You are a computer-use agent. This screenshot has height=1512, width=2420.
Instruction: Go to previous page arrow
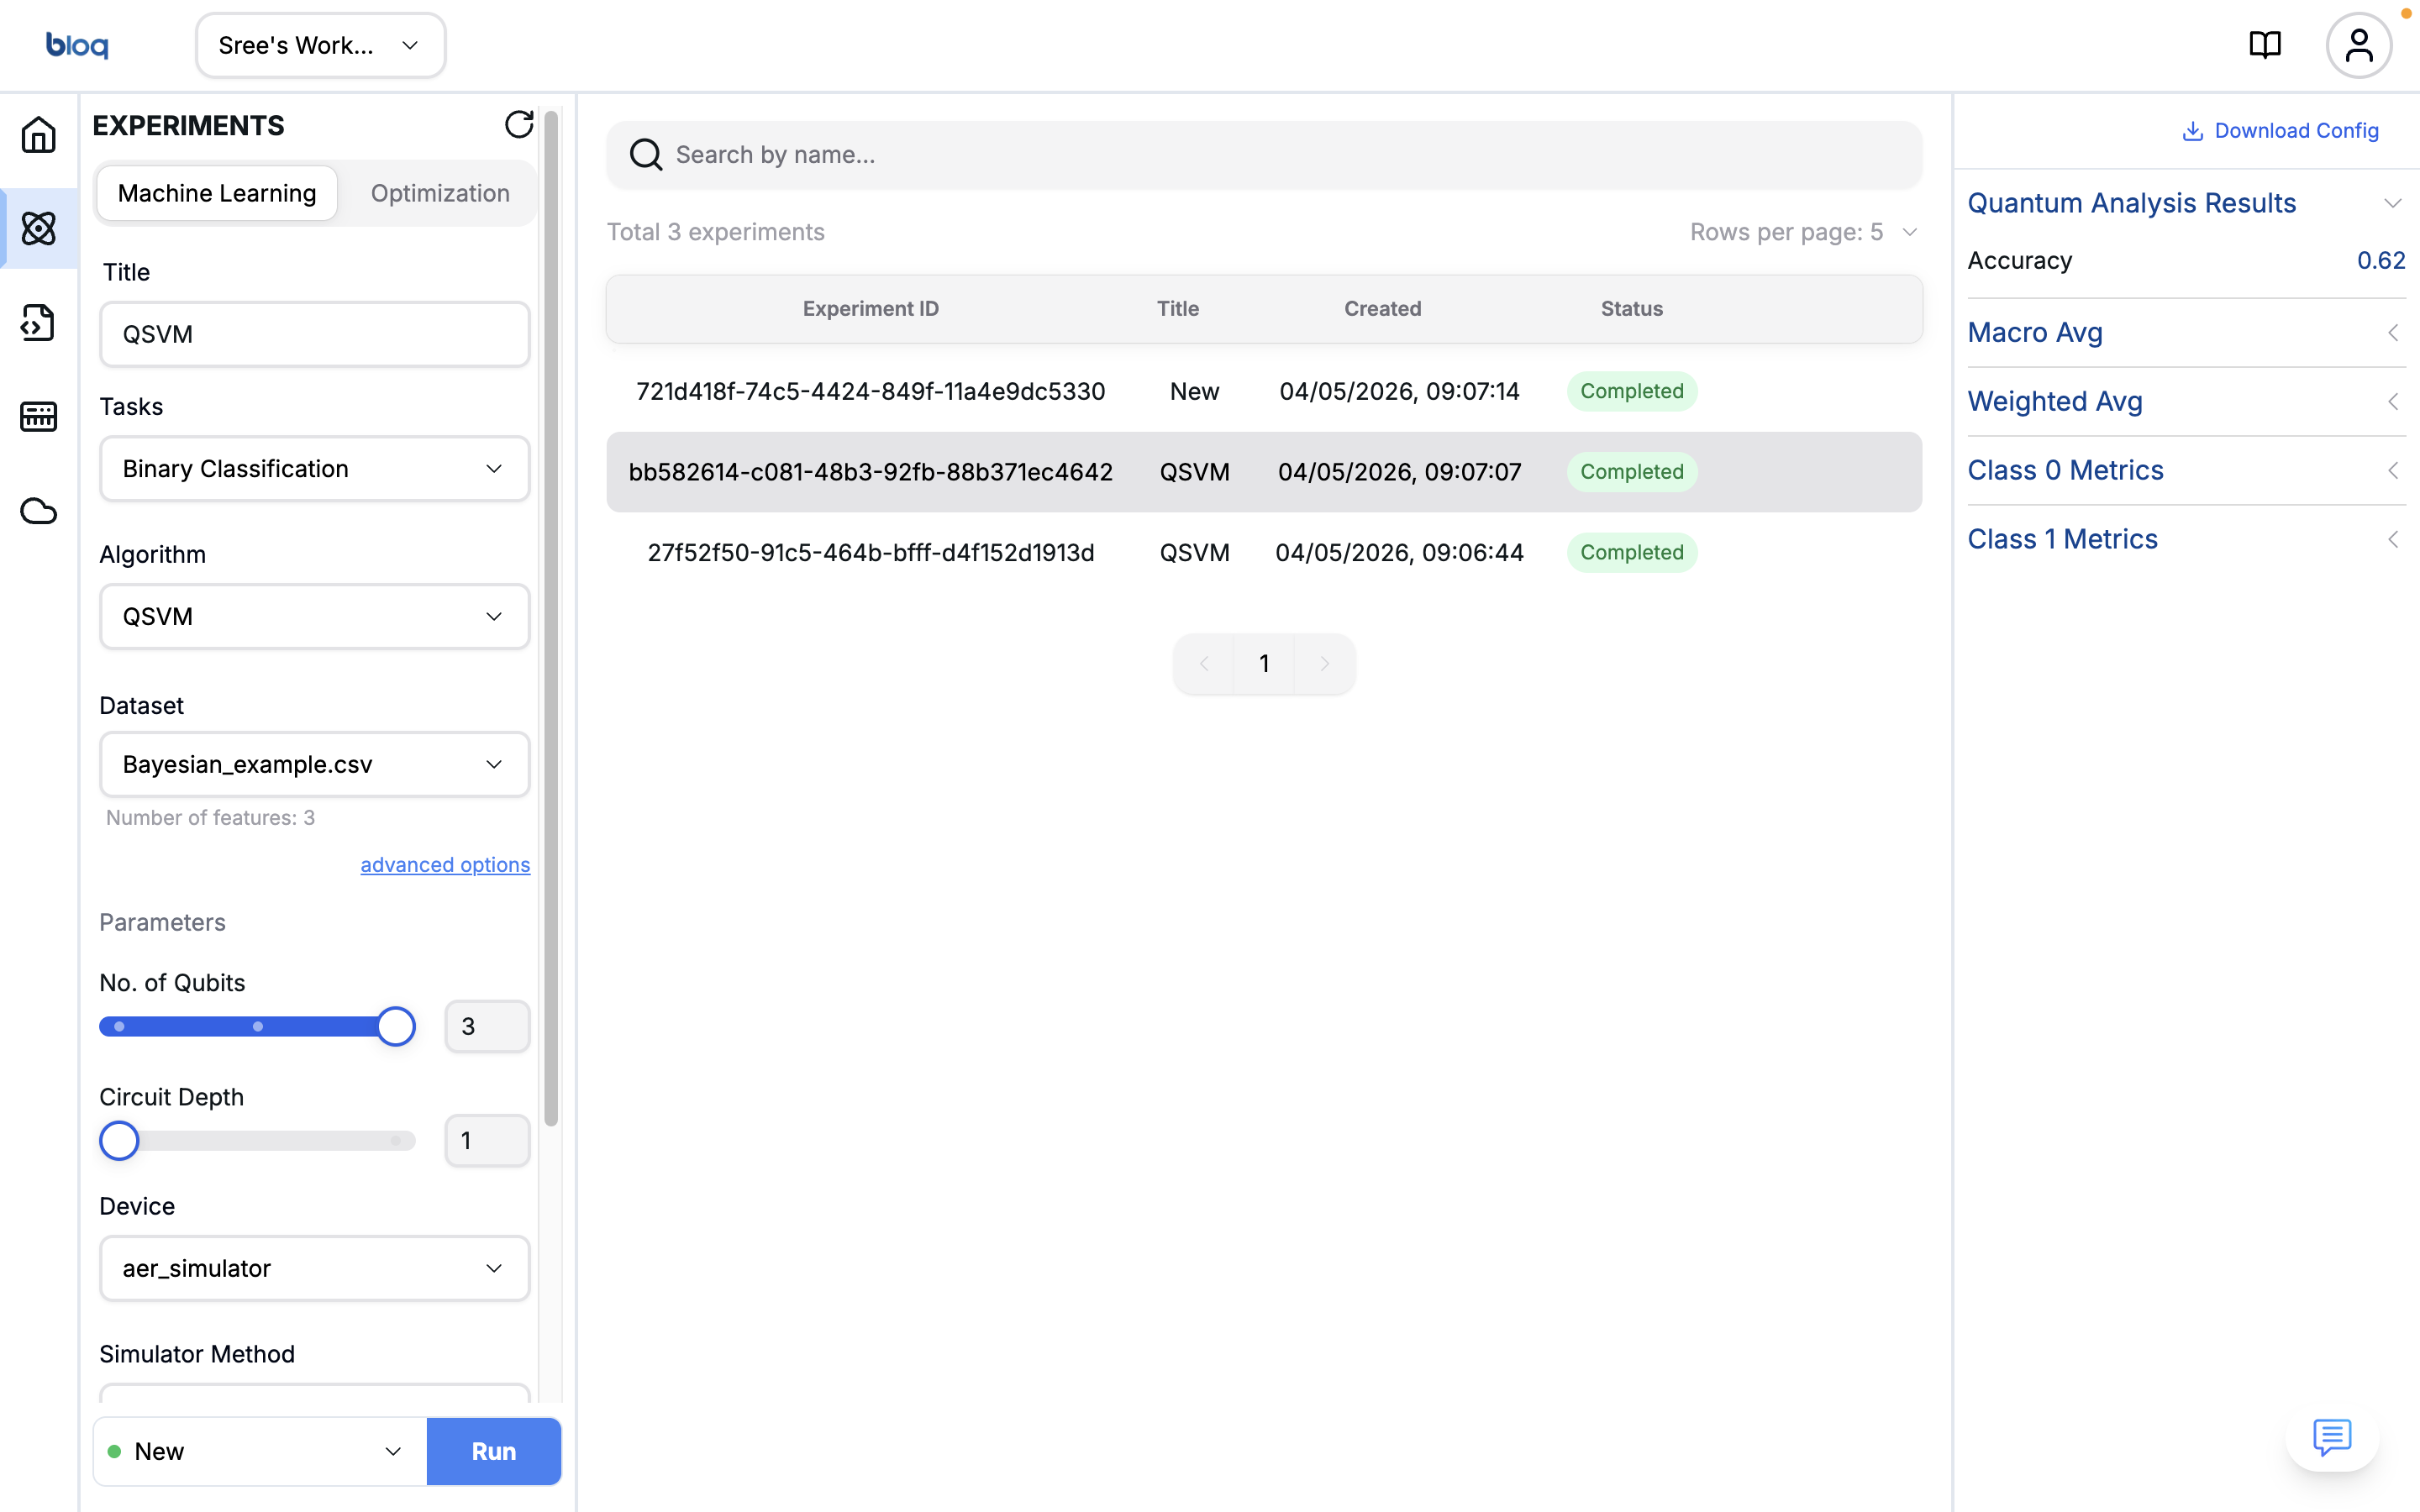pyautogui.click(x=1204, y=663)
